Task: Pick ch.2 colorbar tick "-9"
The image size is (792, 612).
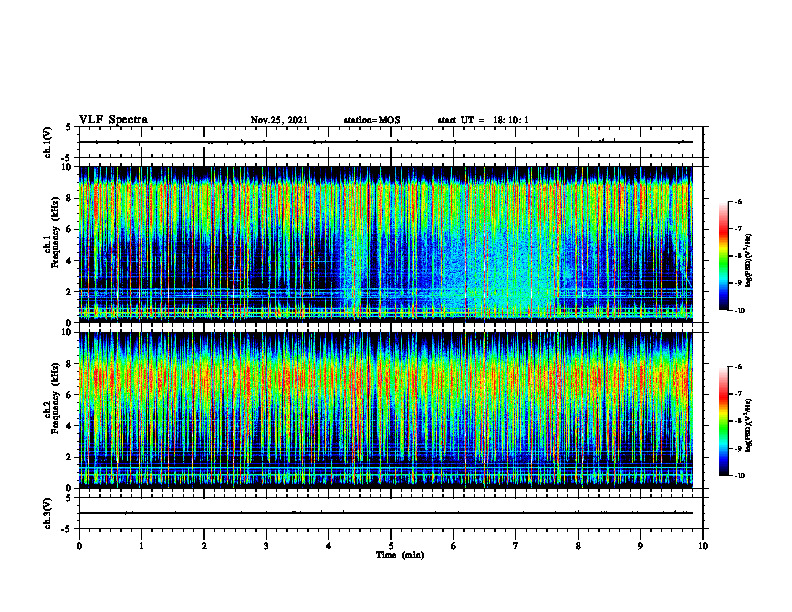Action: pos(739,448)
